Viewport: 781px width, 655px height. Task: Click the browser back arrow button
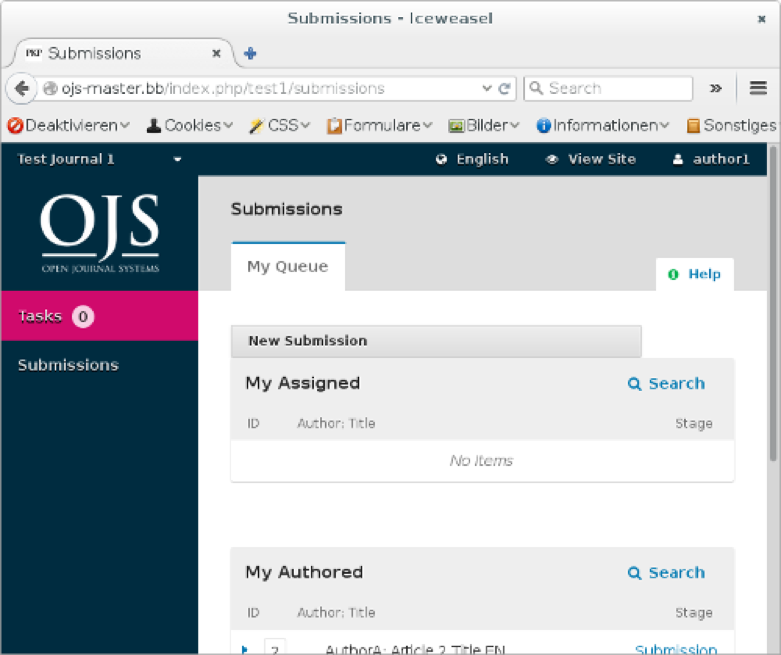coord(22,88)
